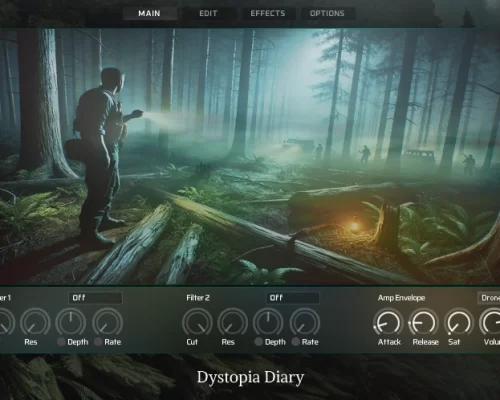Click the Filter 1 Rate knob
The image size is (500, 400).
click(107, 322)
